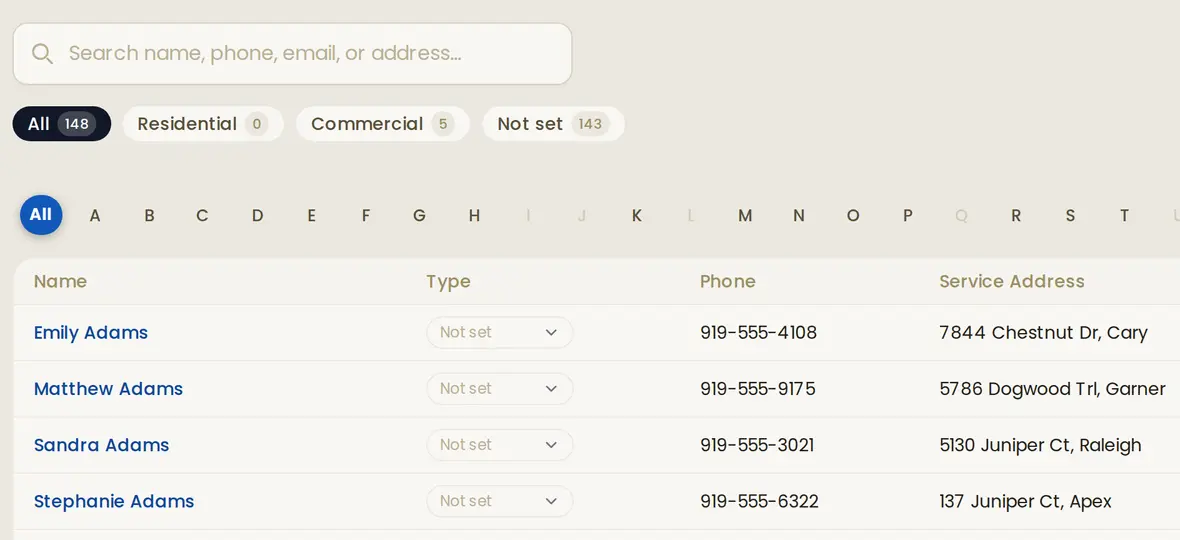Jump to names starting with P
Image resolution: width=1180 pixels, height=540 pixels.
pyautogui.click(x=908, y=216)
